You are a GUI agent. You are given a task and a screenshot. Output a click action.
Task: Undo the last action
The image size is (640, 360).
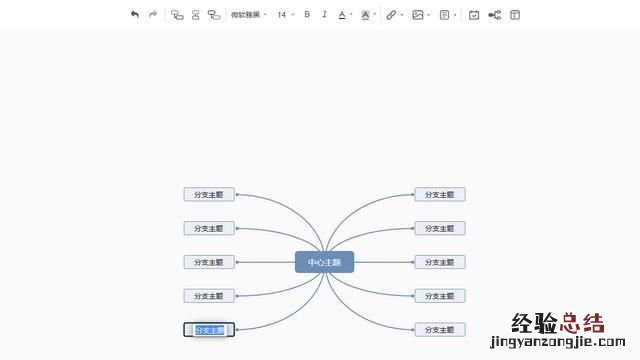[x=135, y=15]
